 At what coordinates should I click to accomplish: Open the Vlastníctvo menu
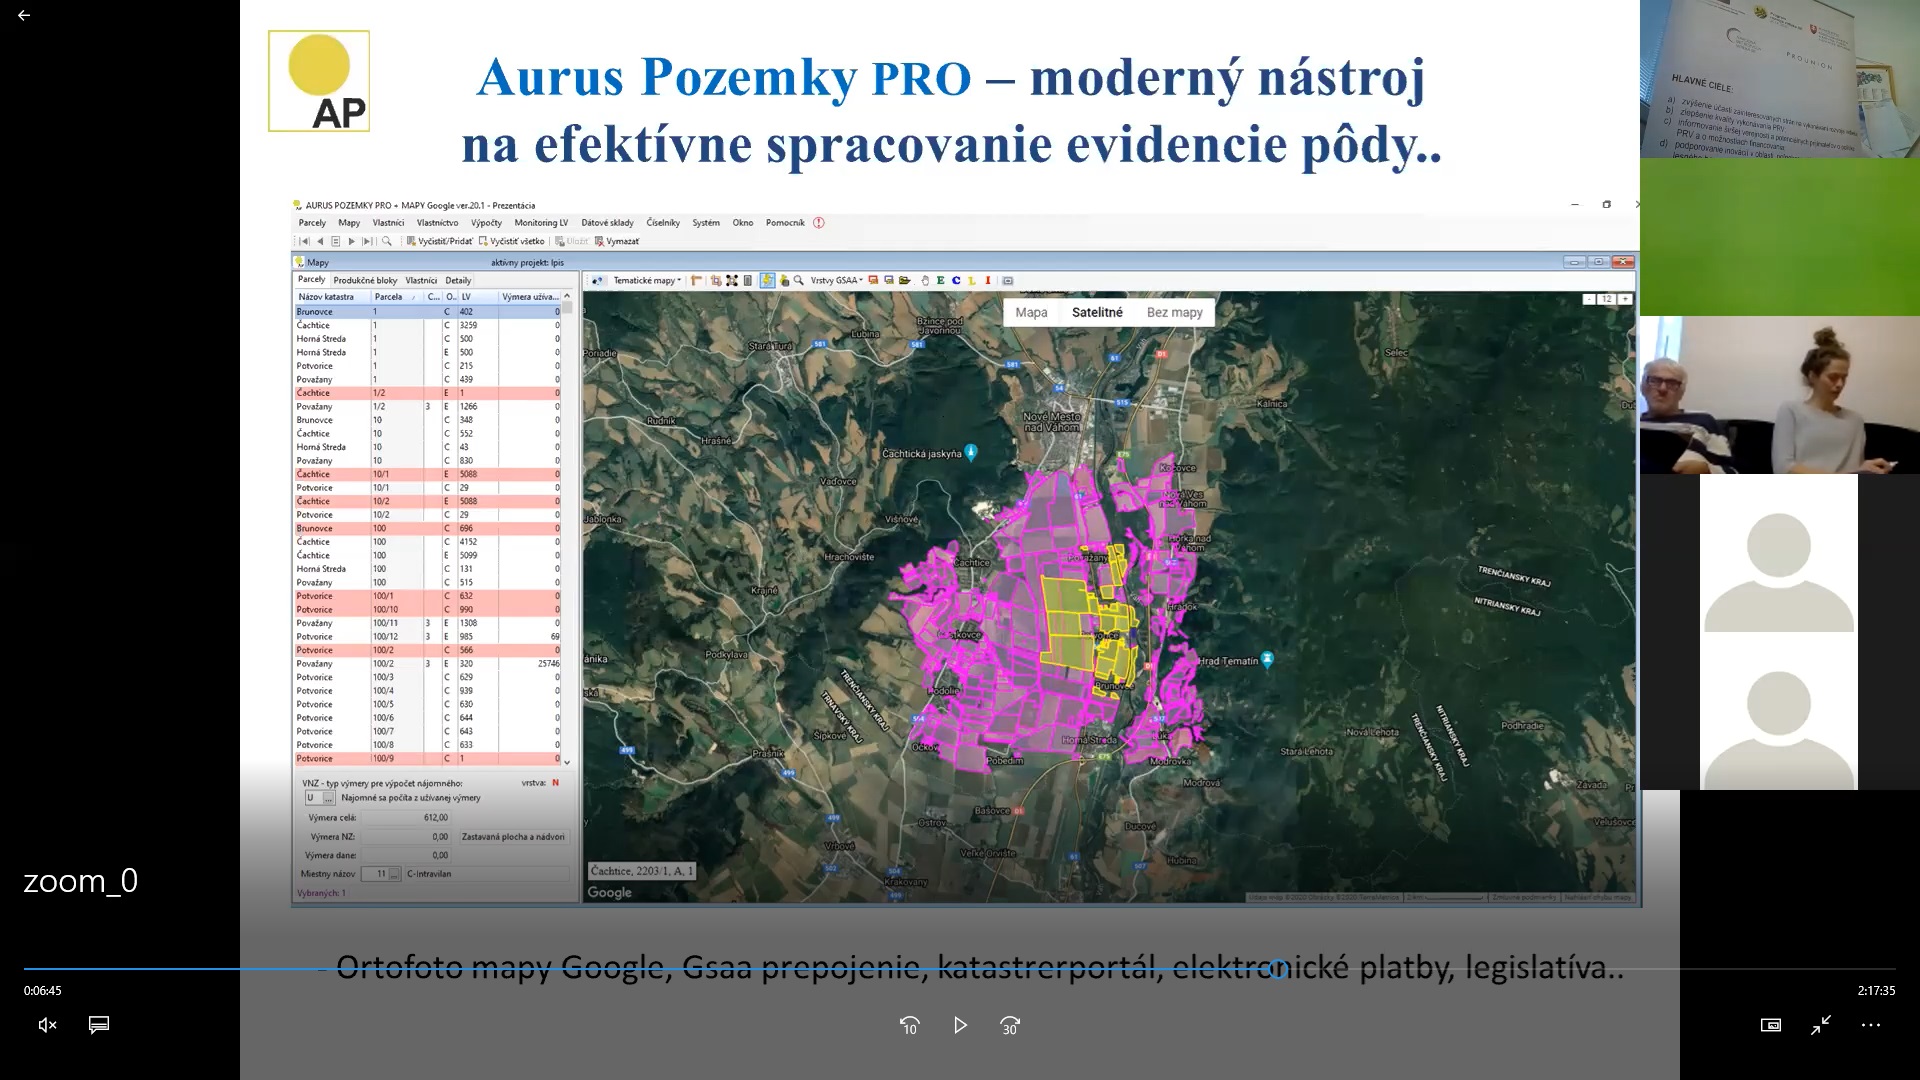[437, 223]
